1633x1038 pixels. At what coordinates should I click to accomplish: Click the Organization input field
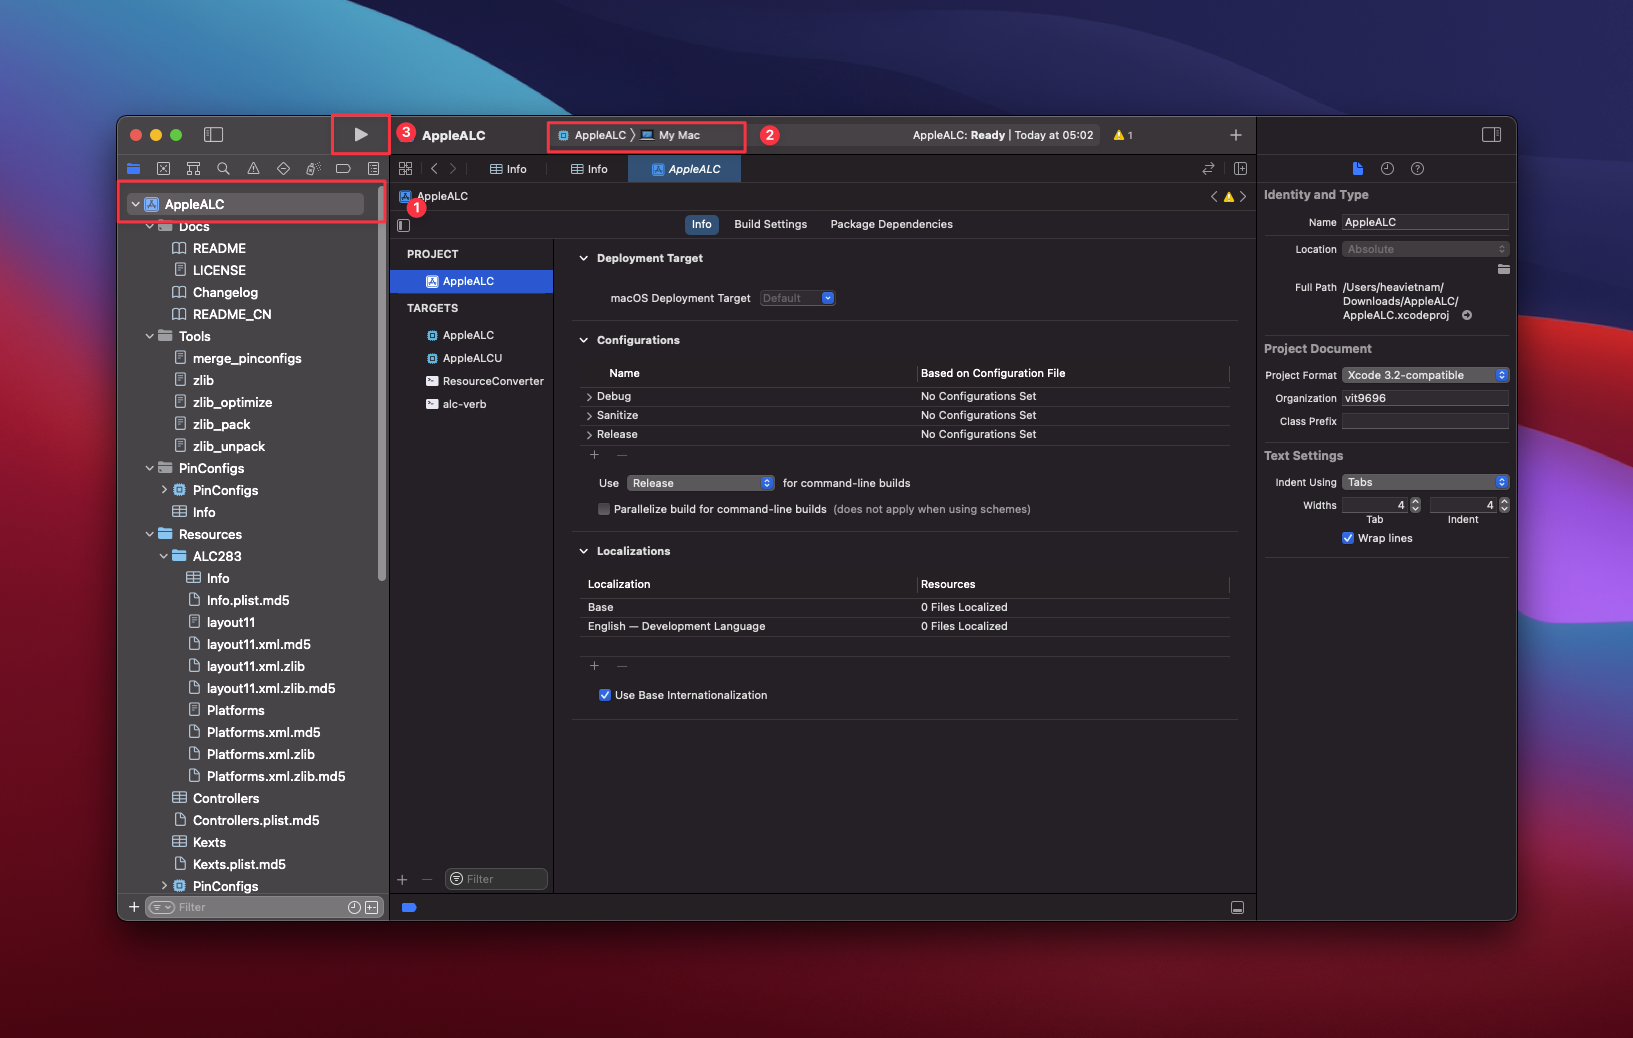[1425, 398]
